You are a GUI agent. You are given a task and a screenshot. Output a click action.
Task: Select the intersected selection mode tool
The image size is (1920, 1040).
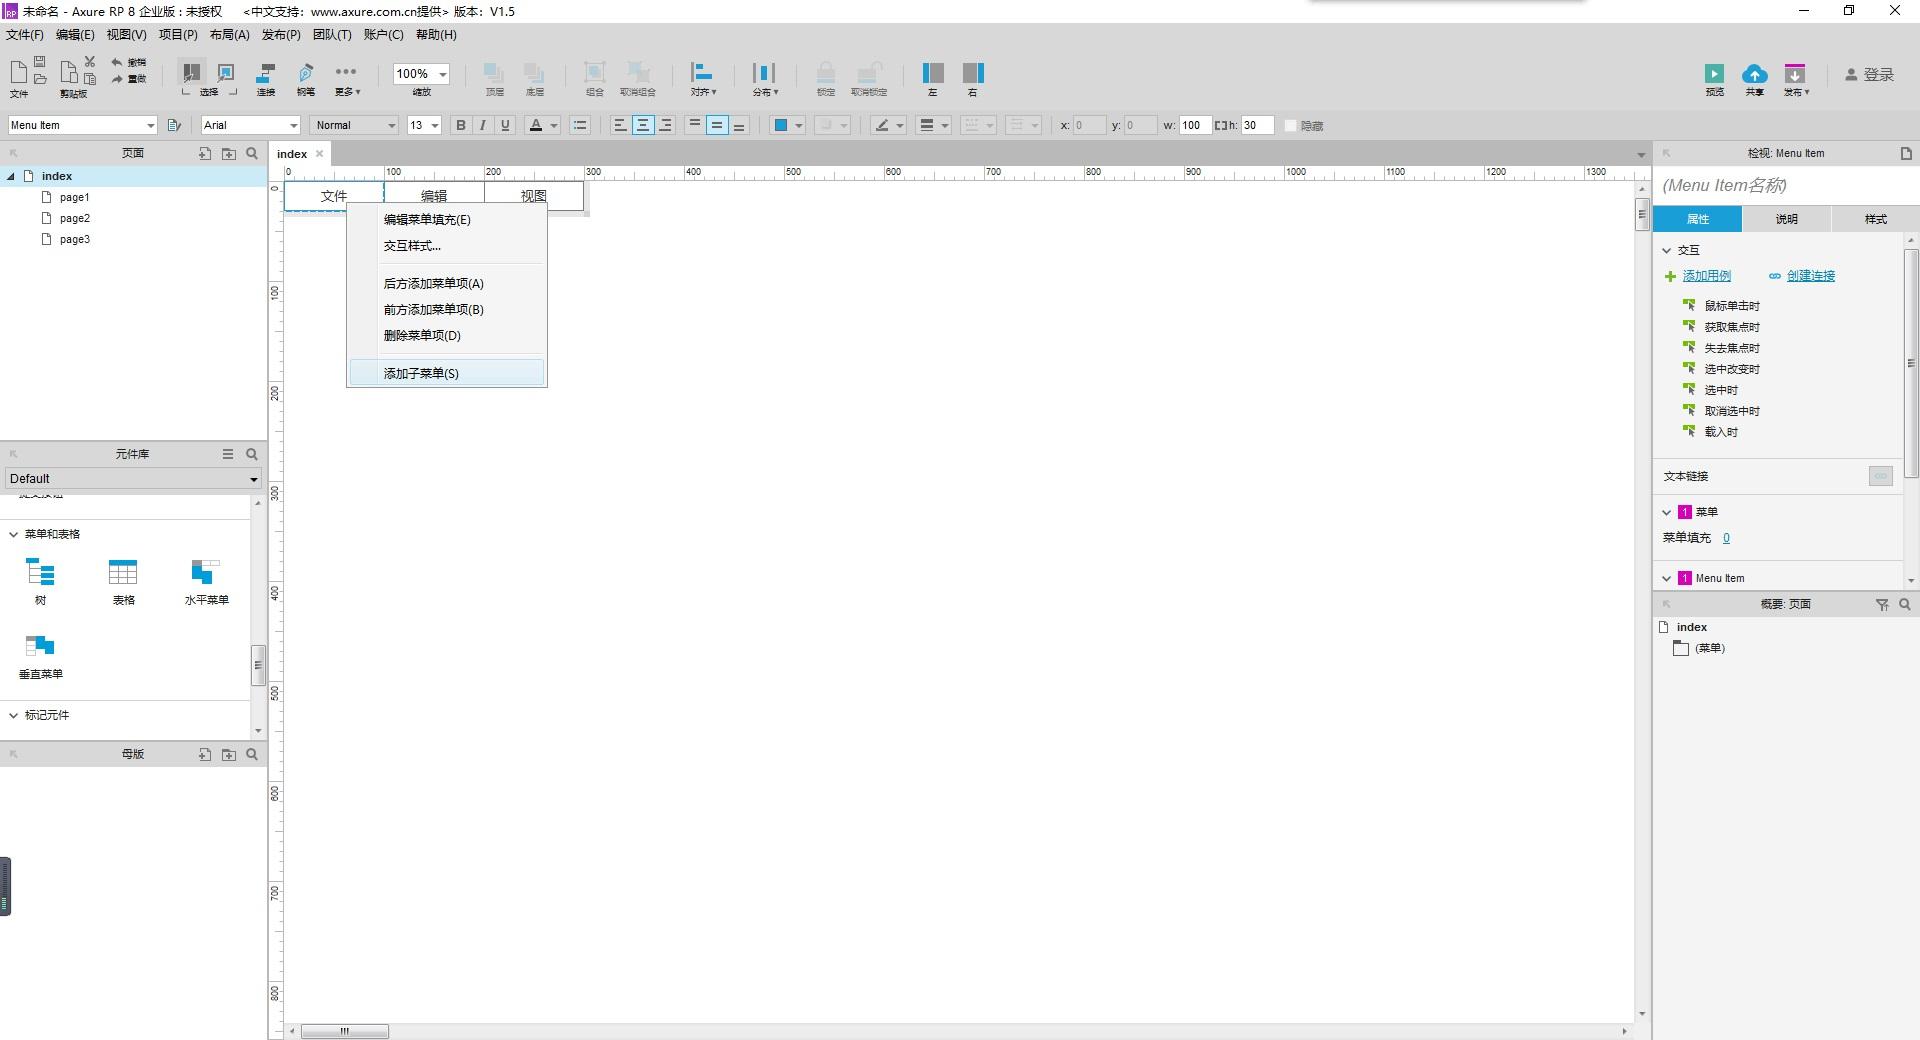pyautogui.click(x=190, y=72)
